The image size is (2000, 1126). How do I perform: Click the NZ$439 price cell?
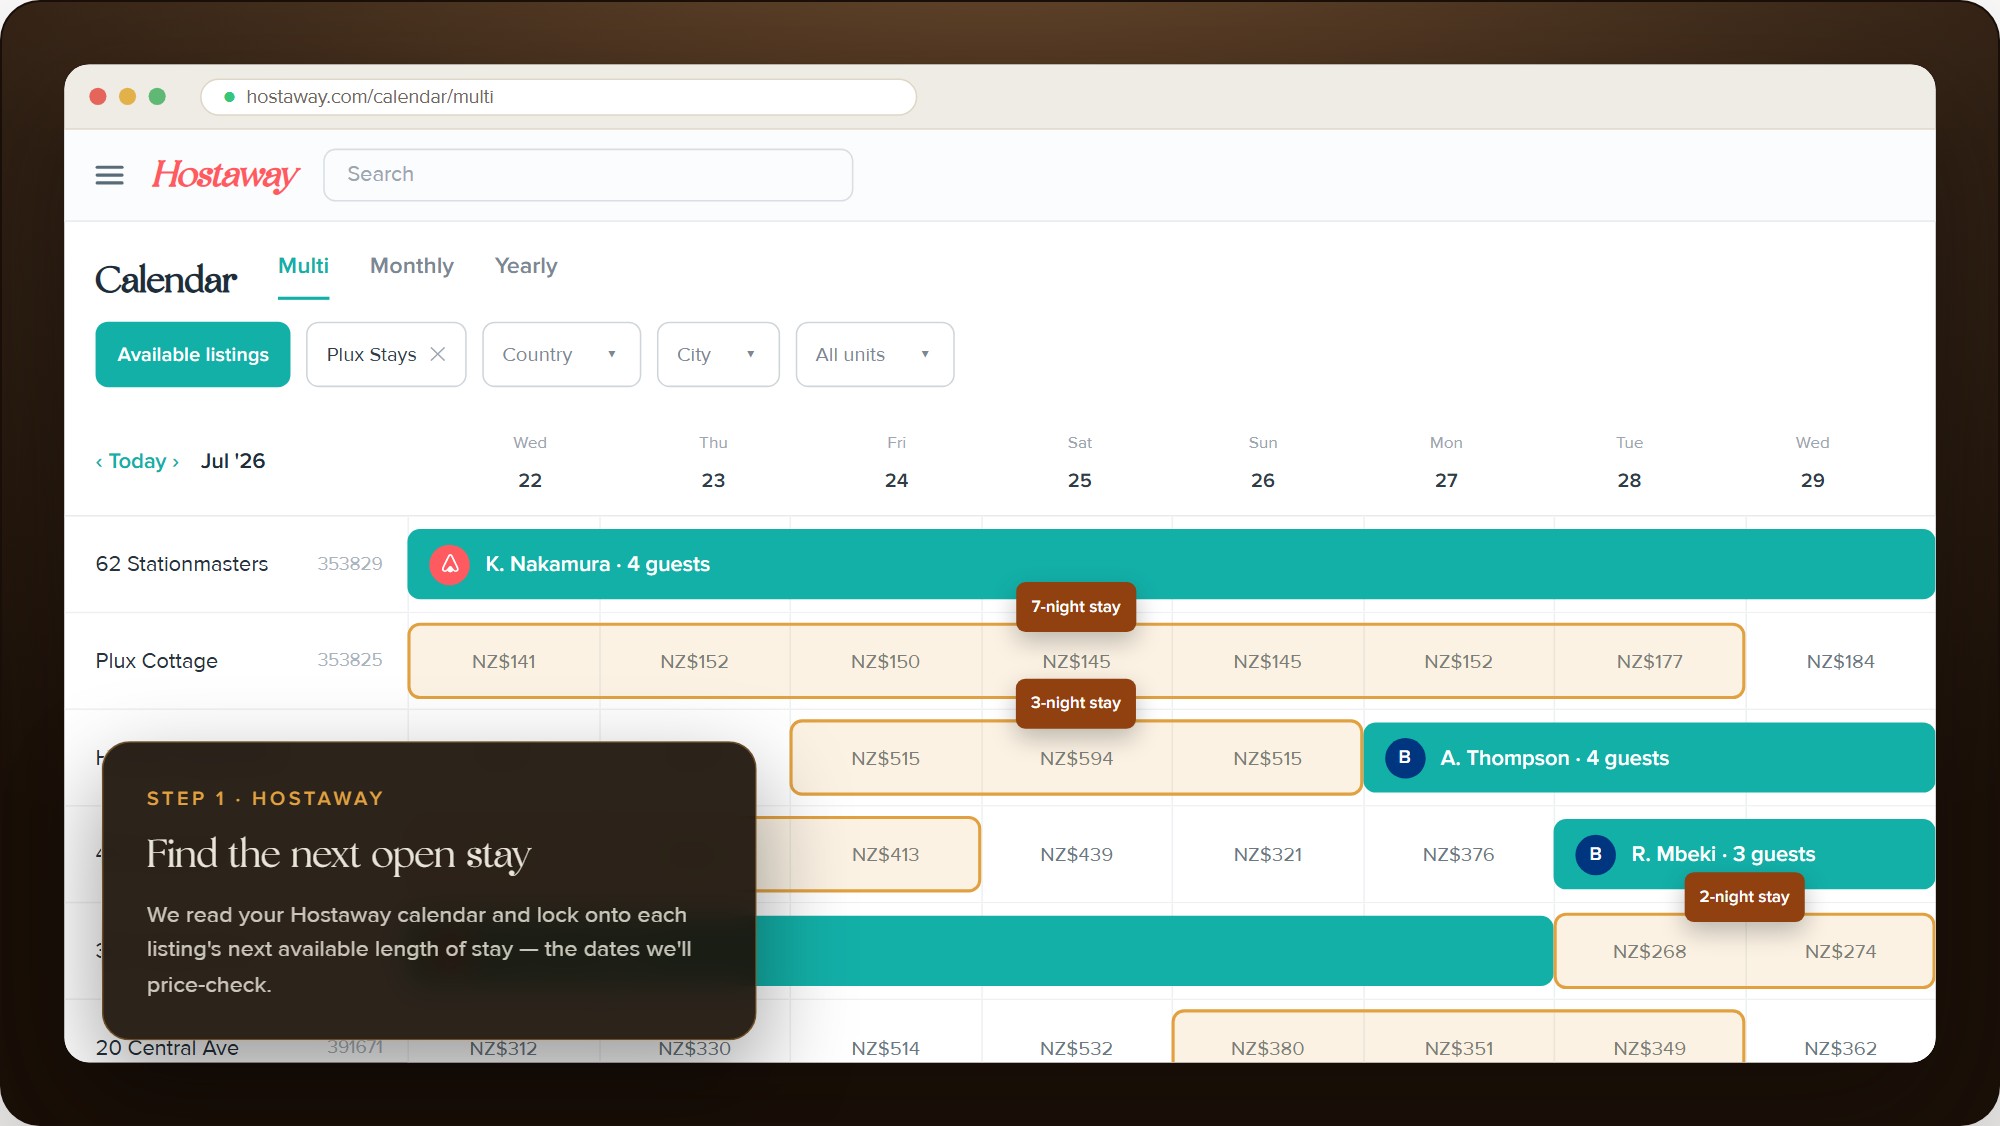coord(1076,854)
